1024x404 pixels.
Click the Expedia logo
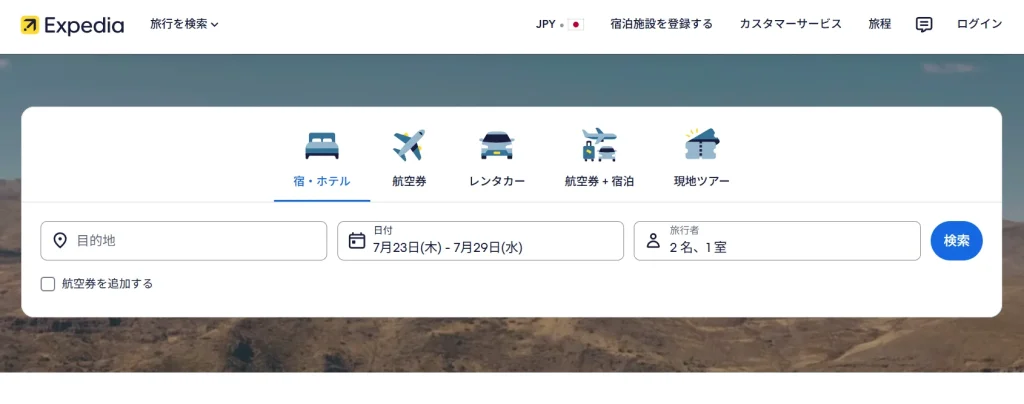coord(72,25)
